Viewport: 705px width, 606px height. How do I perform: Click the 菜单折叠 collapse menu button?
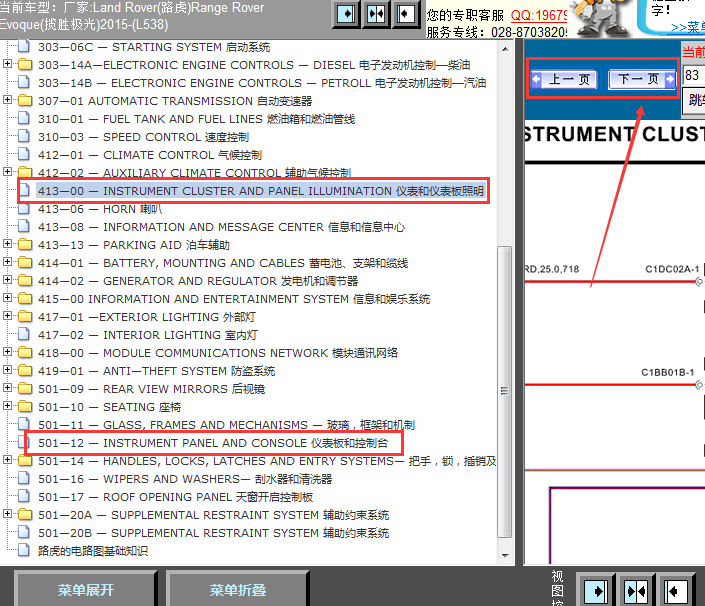tap(237, 589)
